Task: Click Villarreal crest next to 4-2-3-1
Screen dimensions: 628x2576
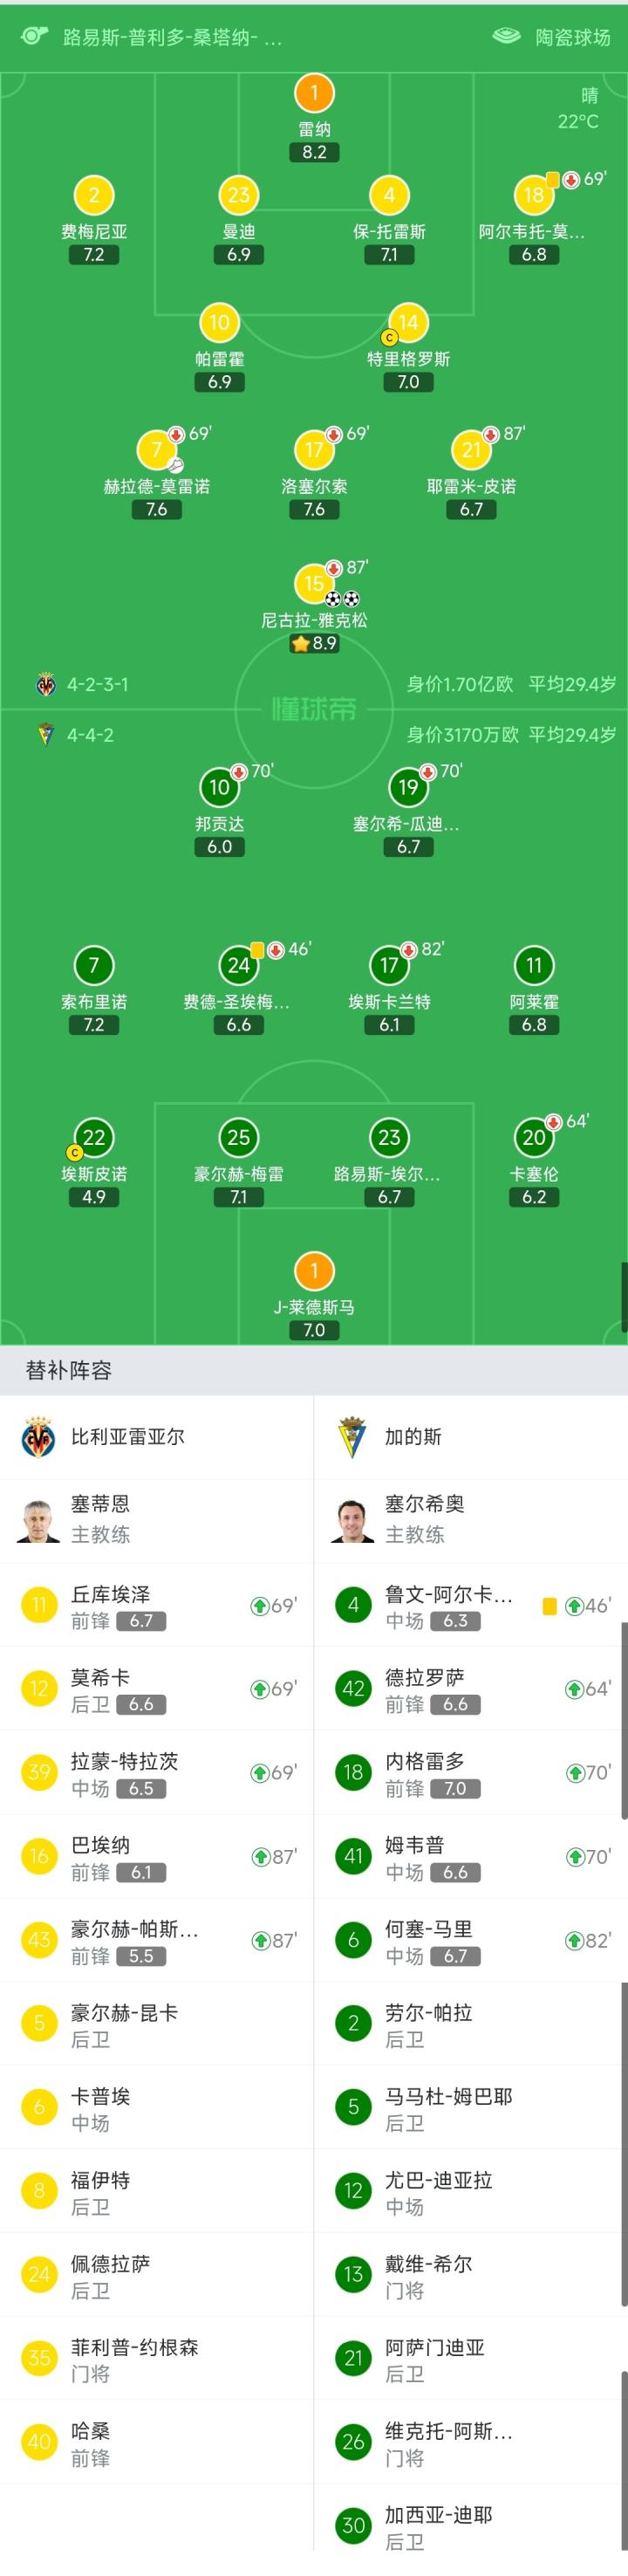Action: click(46, 685)
